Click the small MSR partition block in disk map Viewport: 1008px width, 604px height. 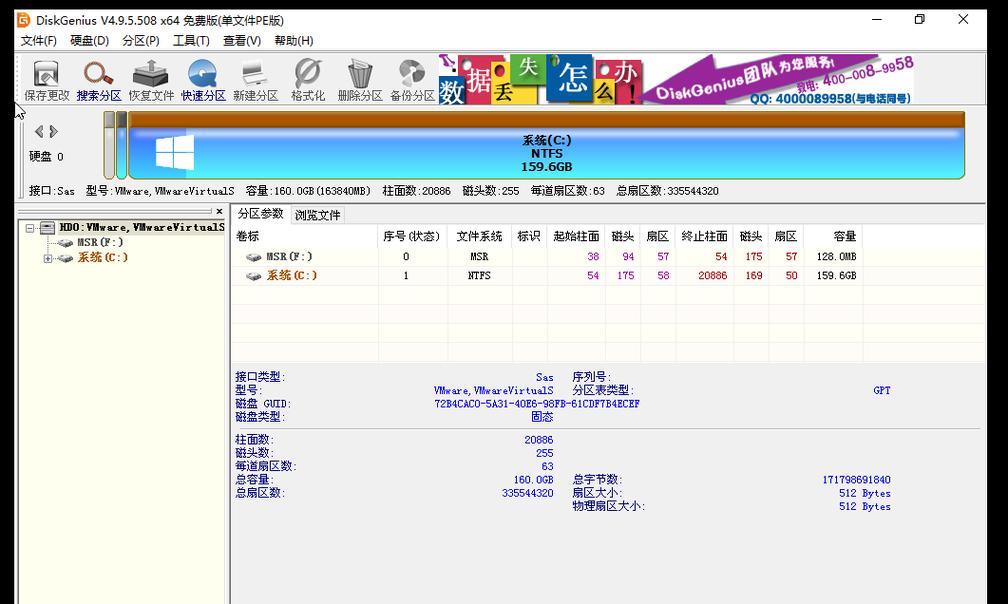click(x=121, y=145)
